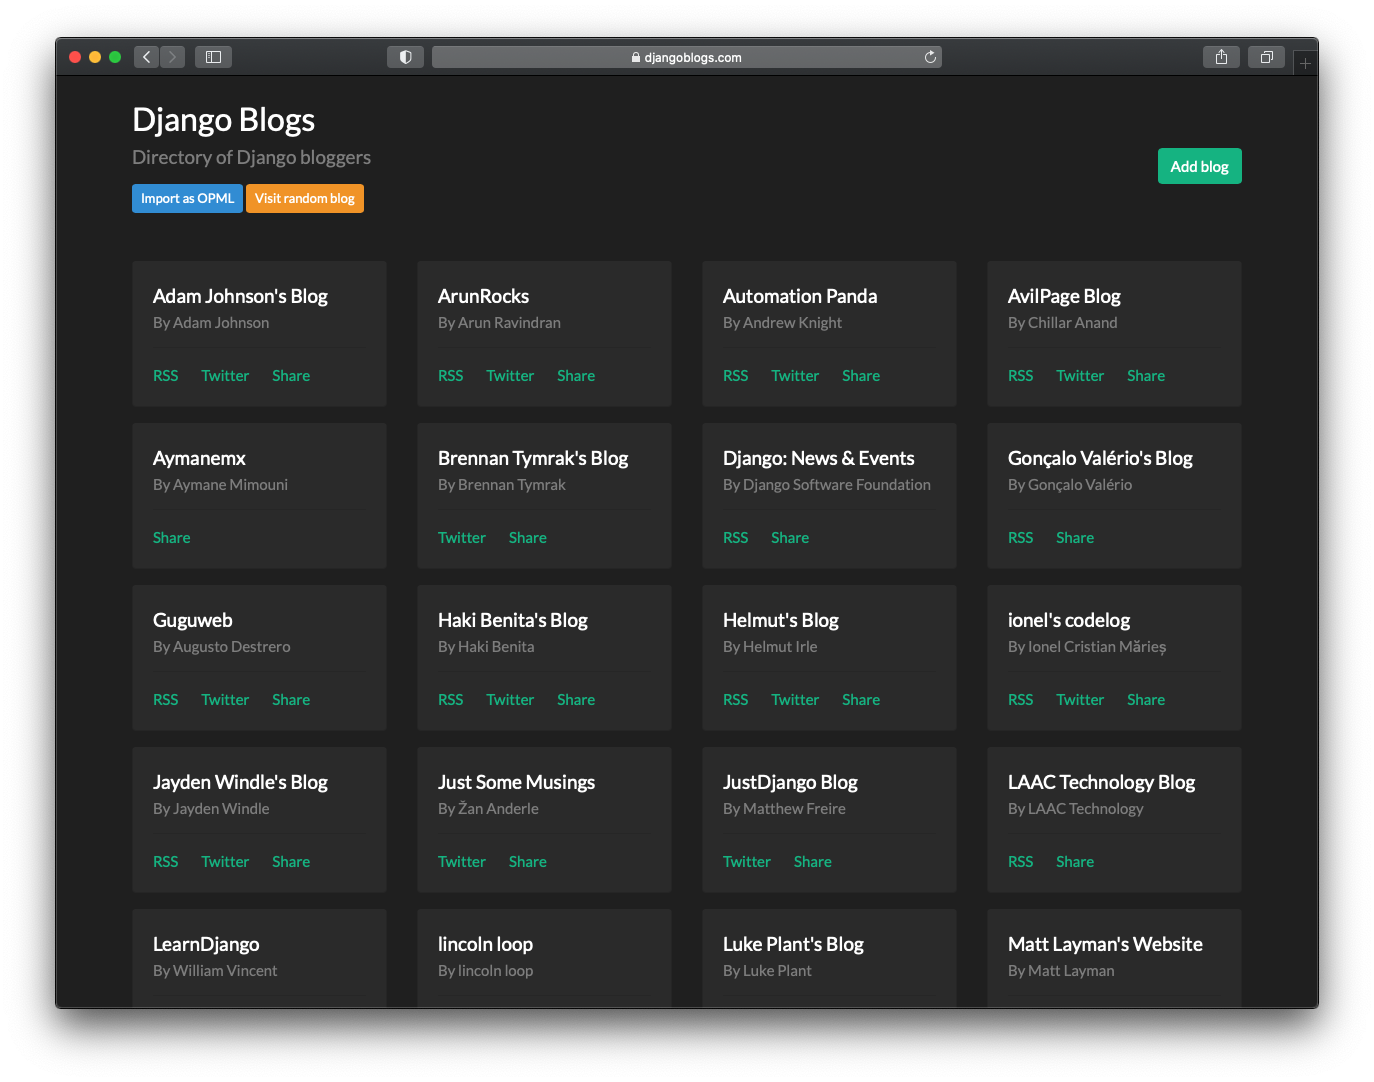Open Twitter link for Helmut's Blog
The height and width of the screenshot is (1082, 1374).
point(795,700)
